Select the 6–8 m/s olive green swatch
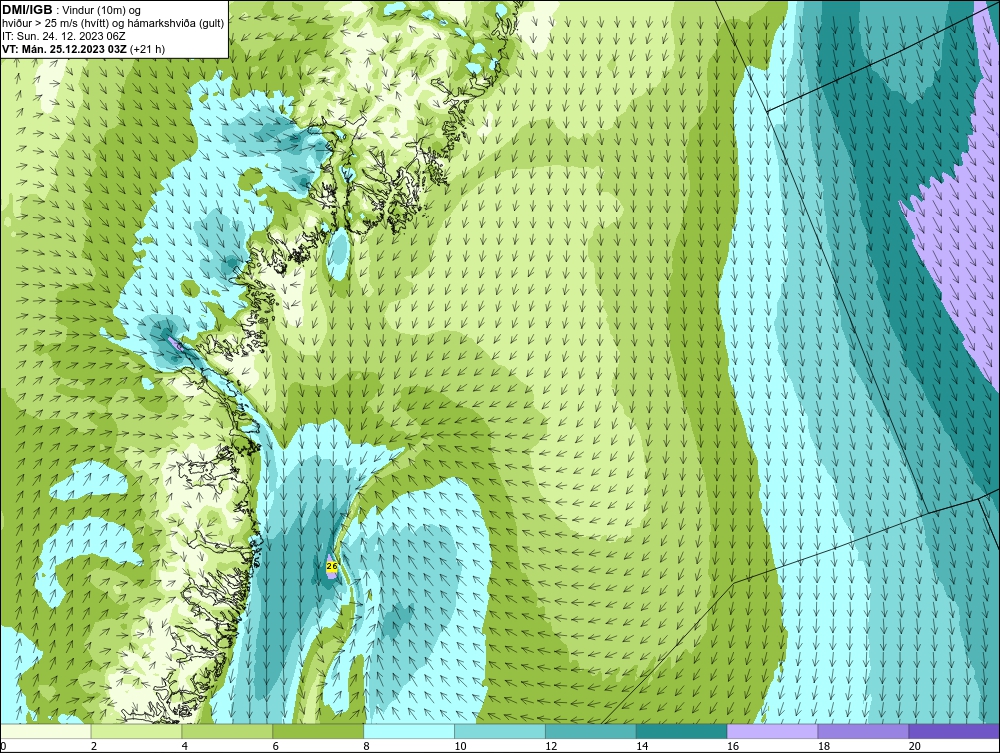Viewport: 1000px width, 753px height. (x=318, y=731)
